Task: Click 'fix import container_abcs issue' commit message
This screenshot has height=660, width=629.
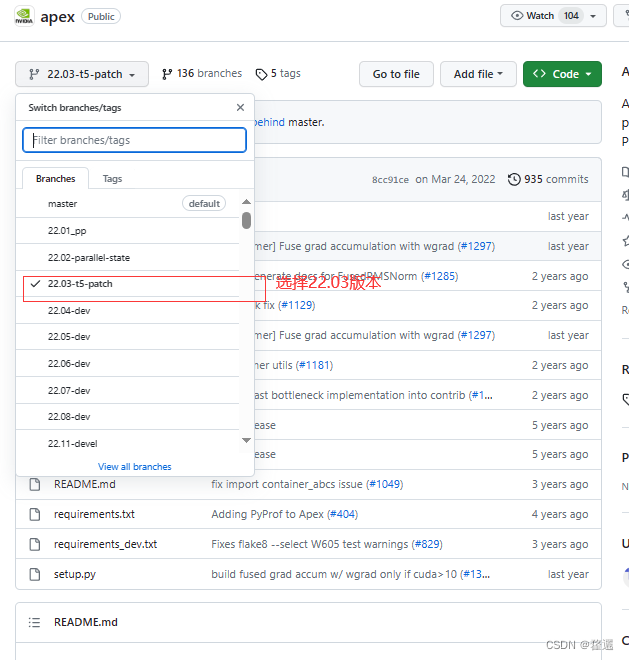Action: coord(287,484)
